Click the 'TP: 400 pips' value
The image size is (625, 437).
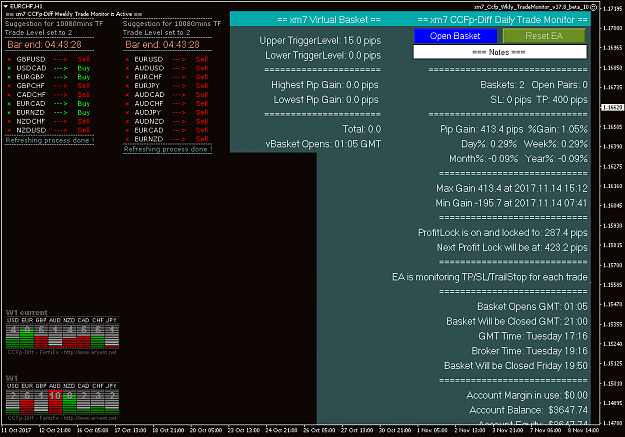point(562,100)
